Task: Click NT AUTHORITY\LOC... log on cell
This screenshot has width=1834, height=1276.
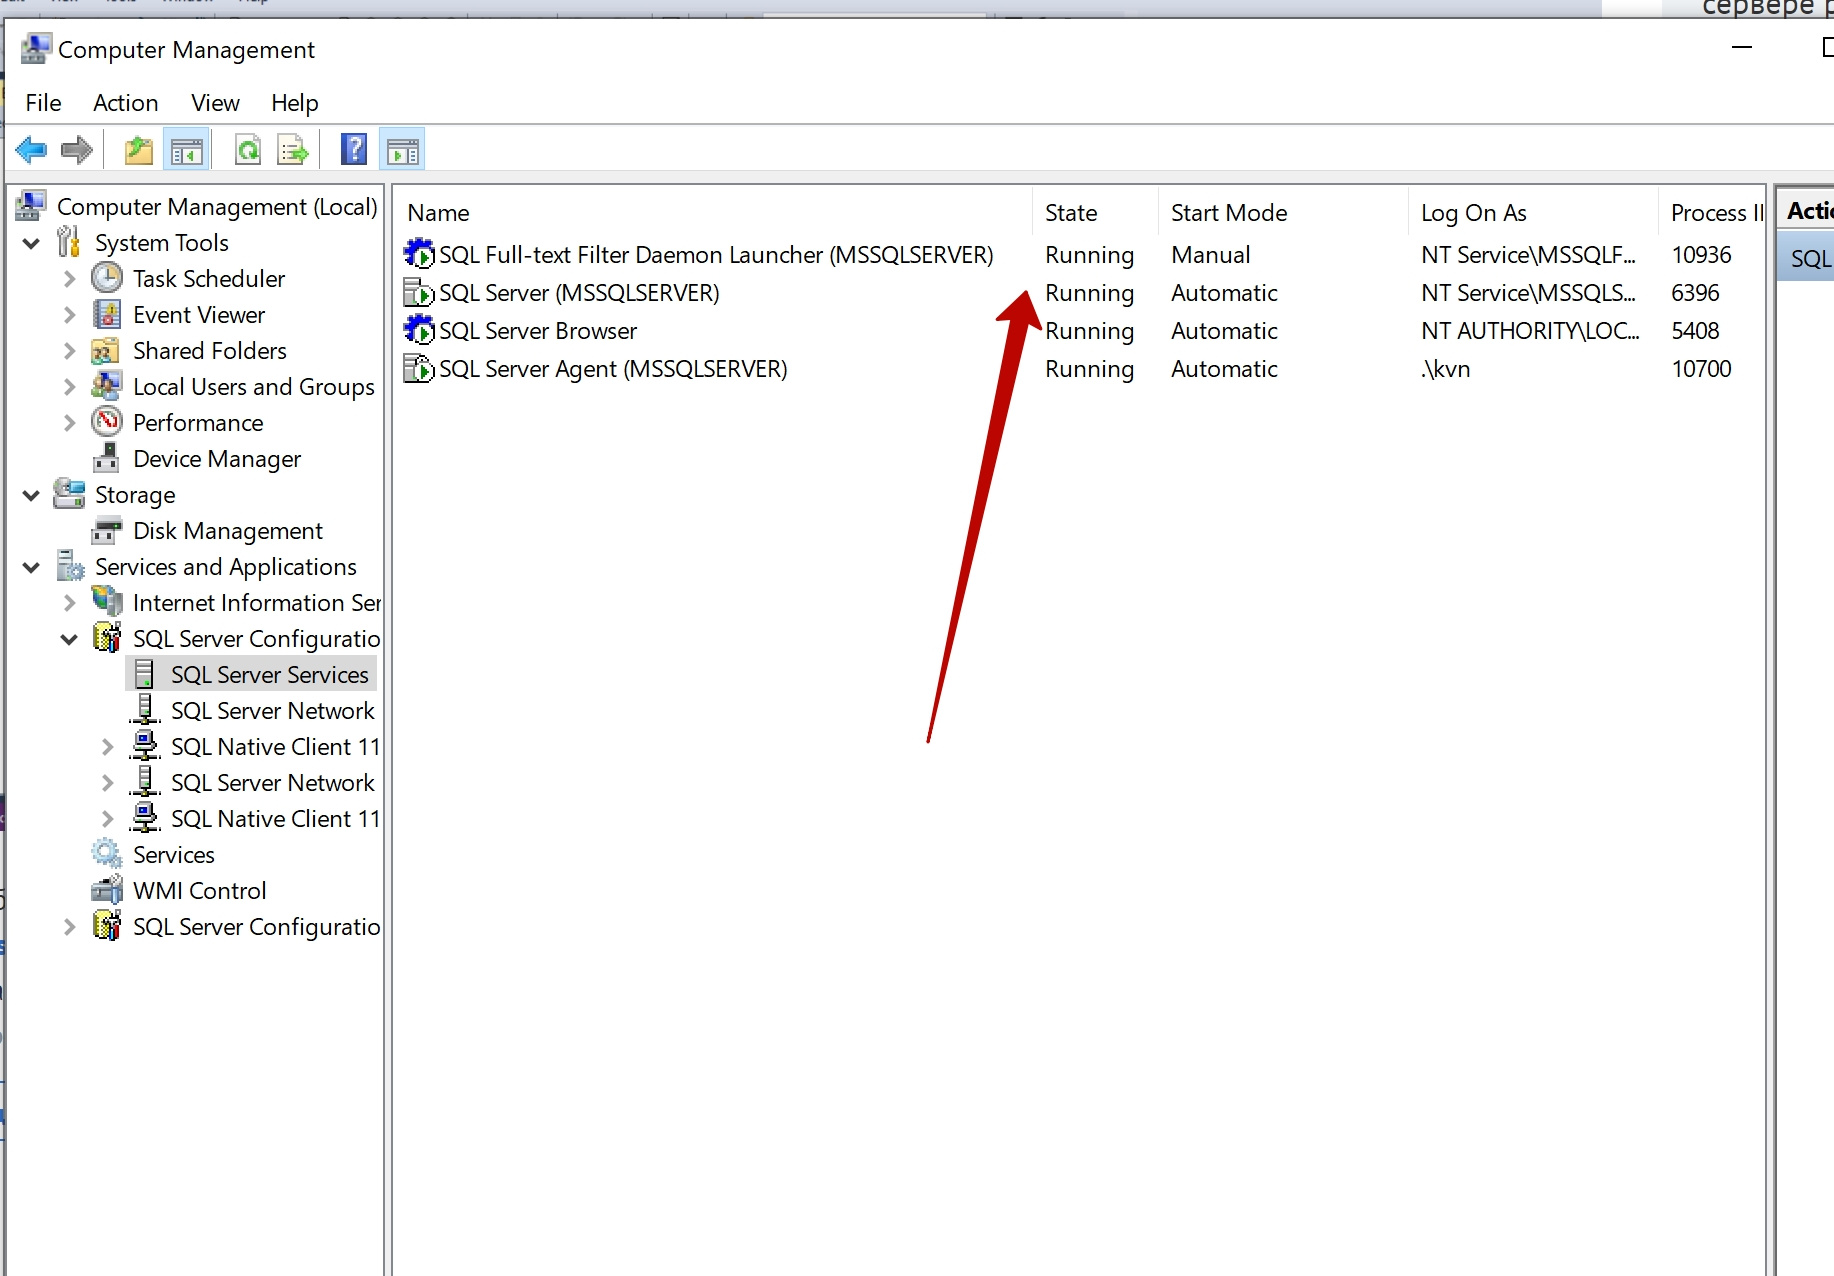Action: pos(1530,331)
